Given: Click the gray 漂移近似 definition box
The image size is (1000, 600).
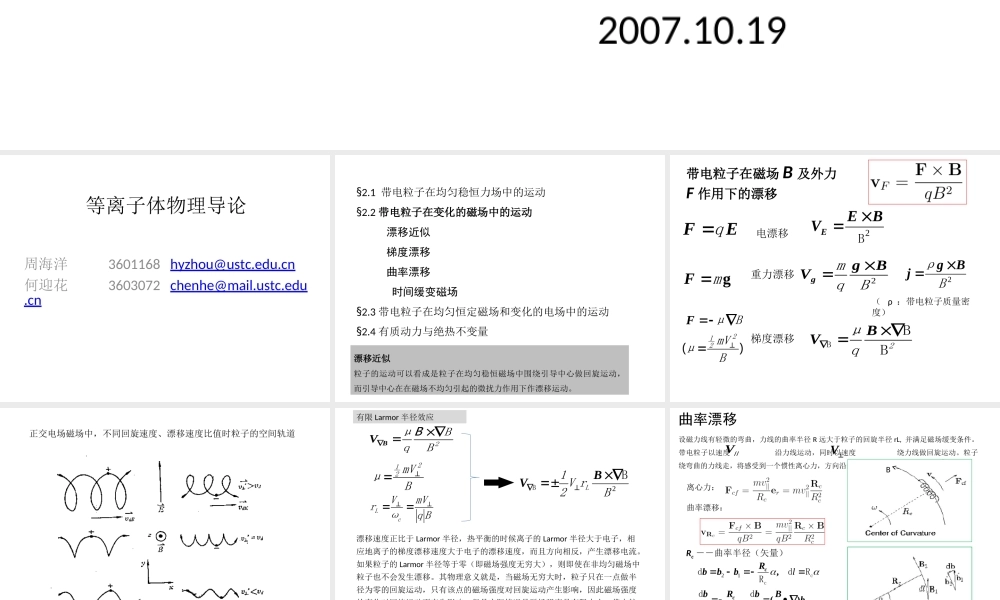Looking at the screenshot, I should click(490, 370).
